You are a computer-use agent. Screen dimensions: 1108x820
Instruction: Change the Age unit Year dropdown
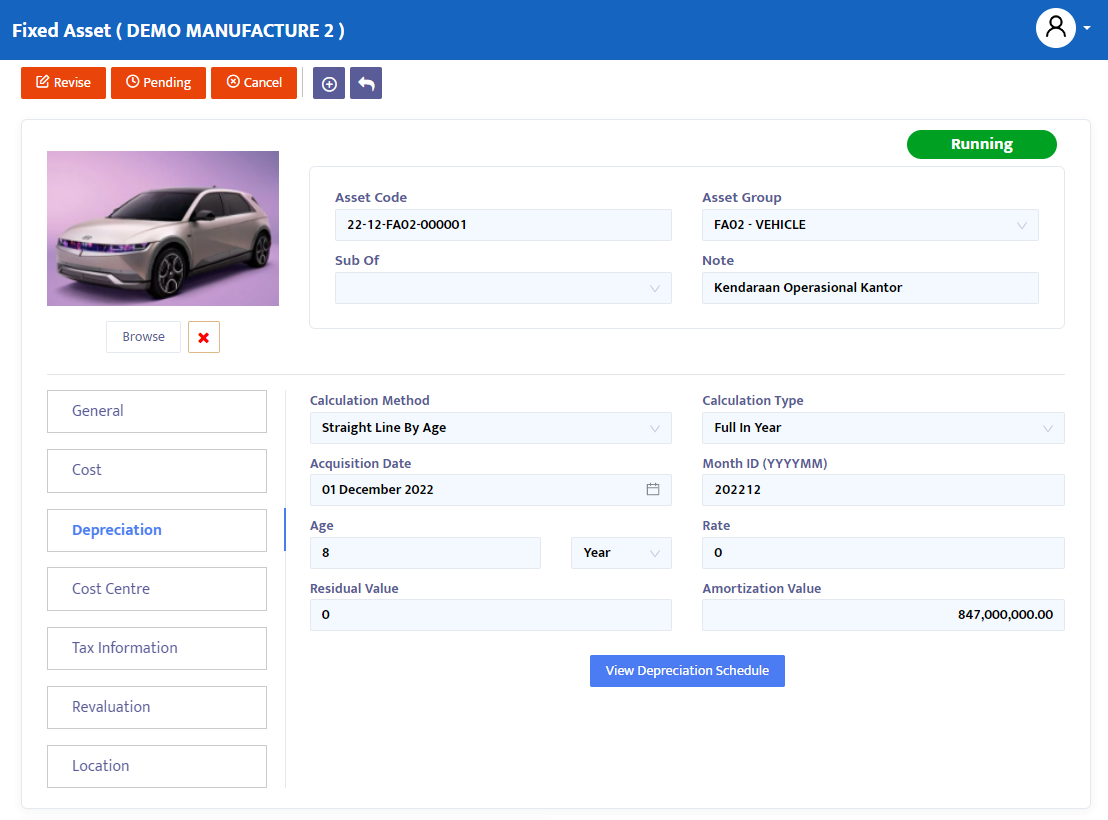point(621,553)
